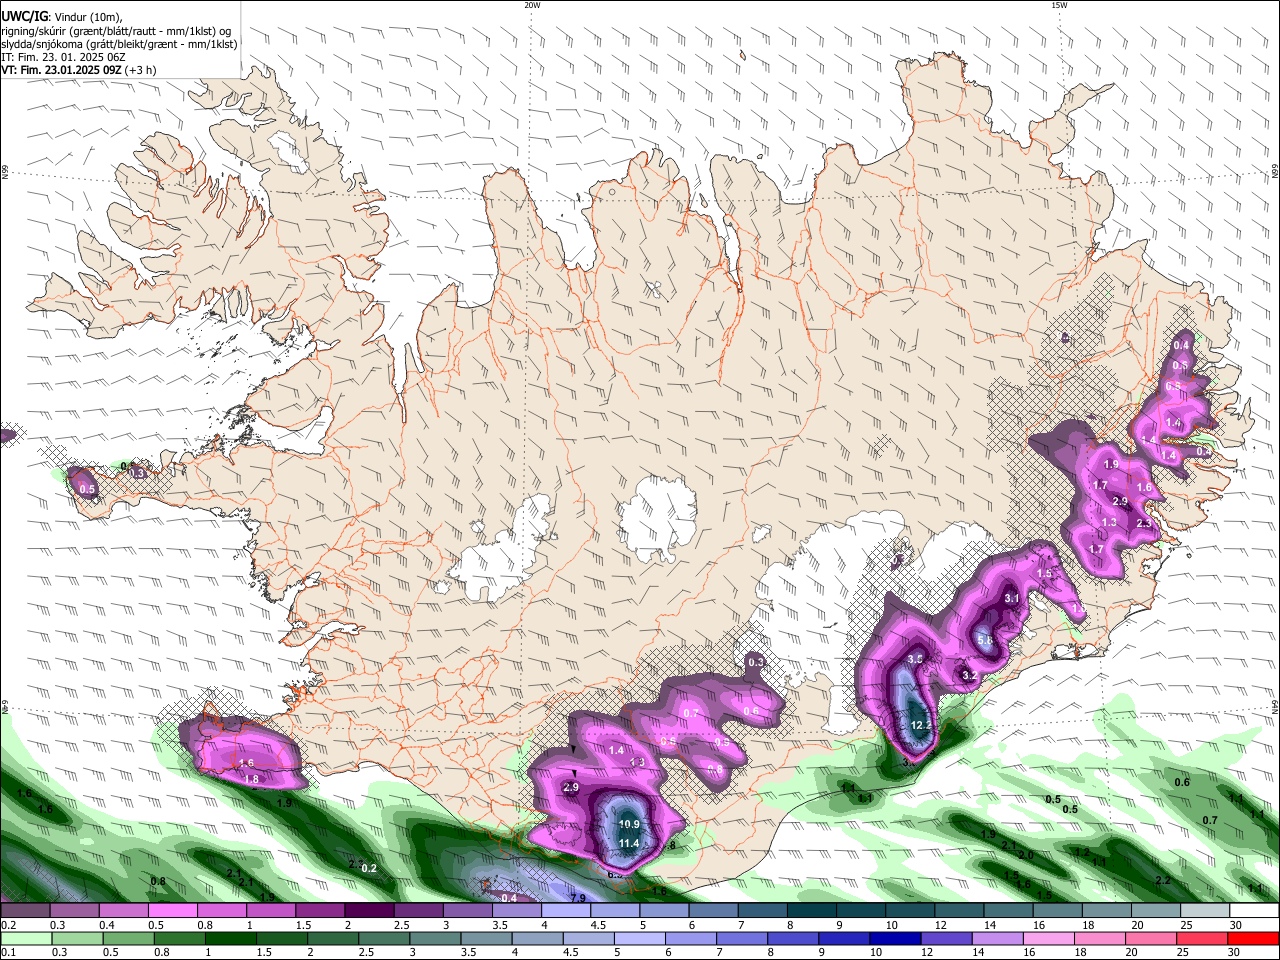Click the 10.9 precipitation value on the map
This screenshot has width=1280, height=960.
point(629,825)
